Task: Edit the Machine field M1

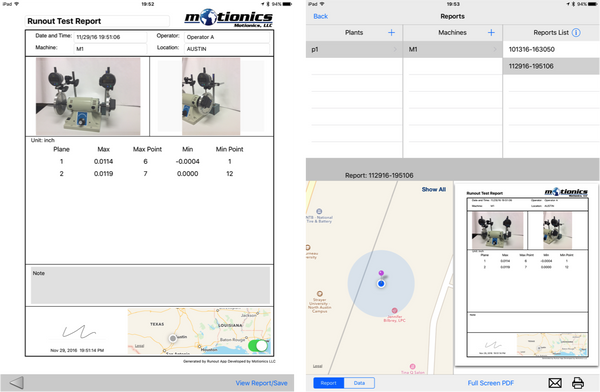Action: click(x=110, y=49)
